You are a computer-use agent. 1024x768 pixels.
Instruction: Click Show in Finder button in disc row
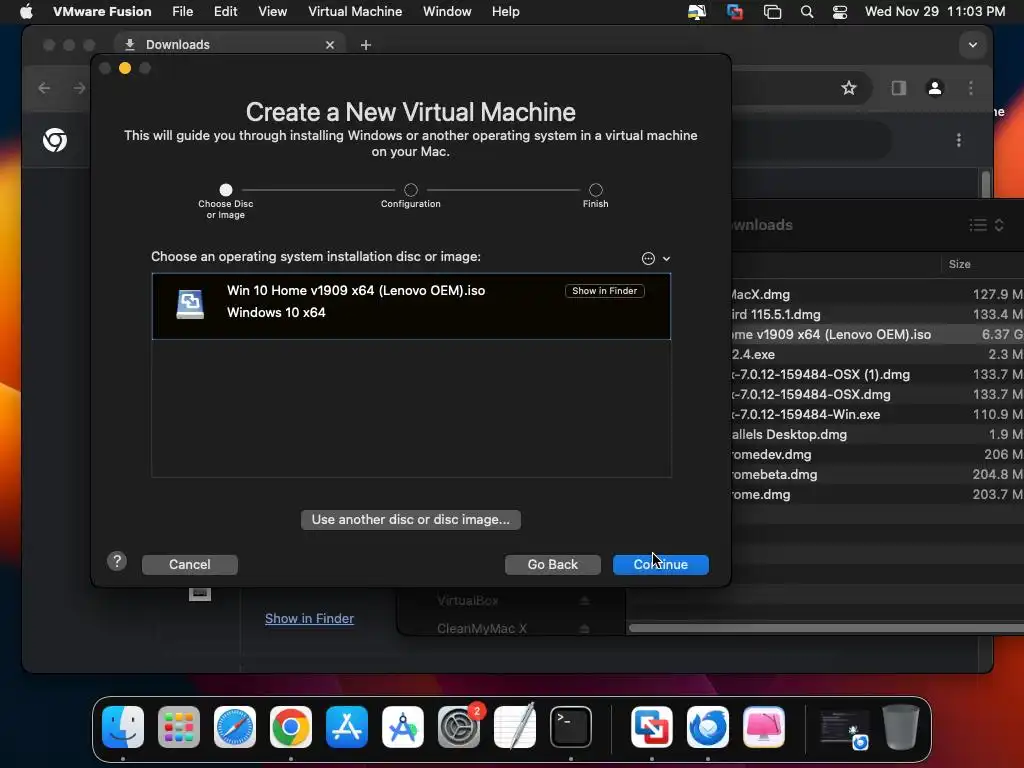(605, 291)
